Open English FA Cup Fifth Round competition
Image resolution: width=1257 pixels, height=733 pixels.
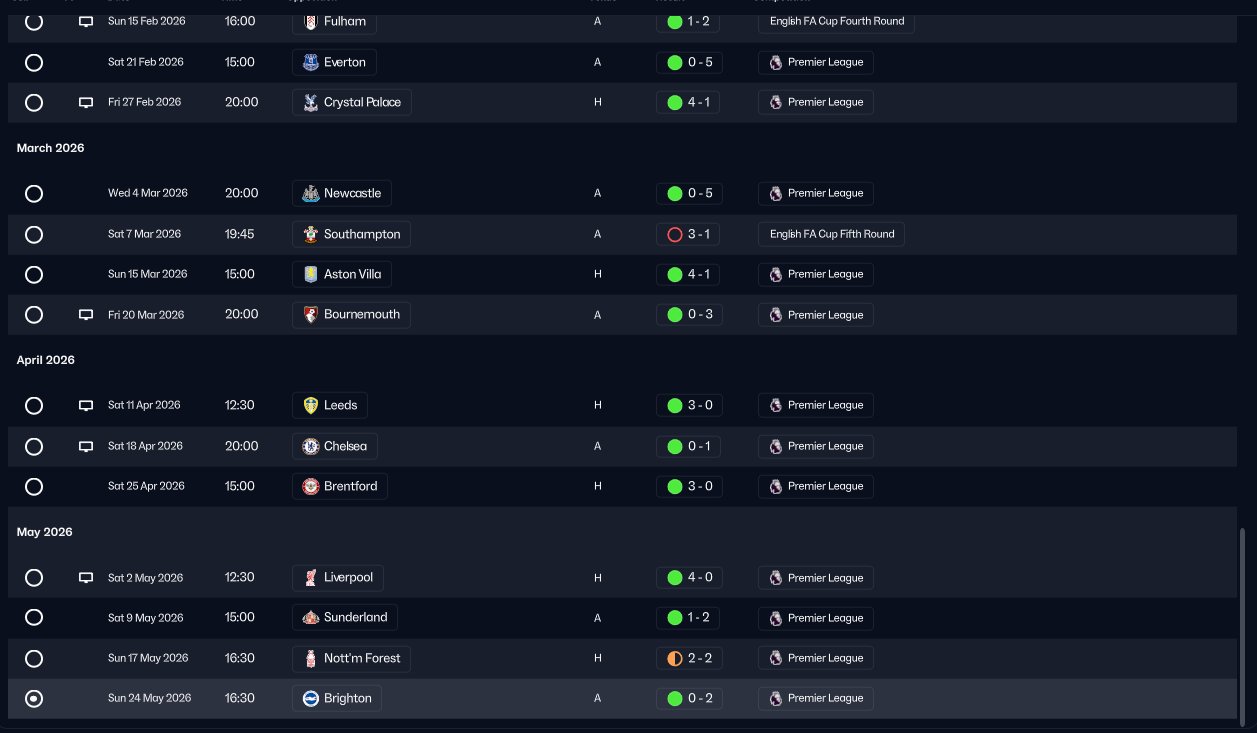[x=832, y=234]
